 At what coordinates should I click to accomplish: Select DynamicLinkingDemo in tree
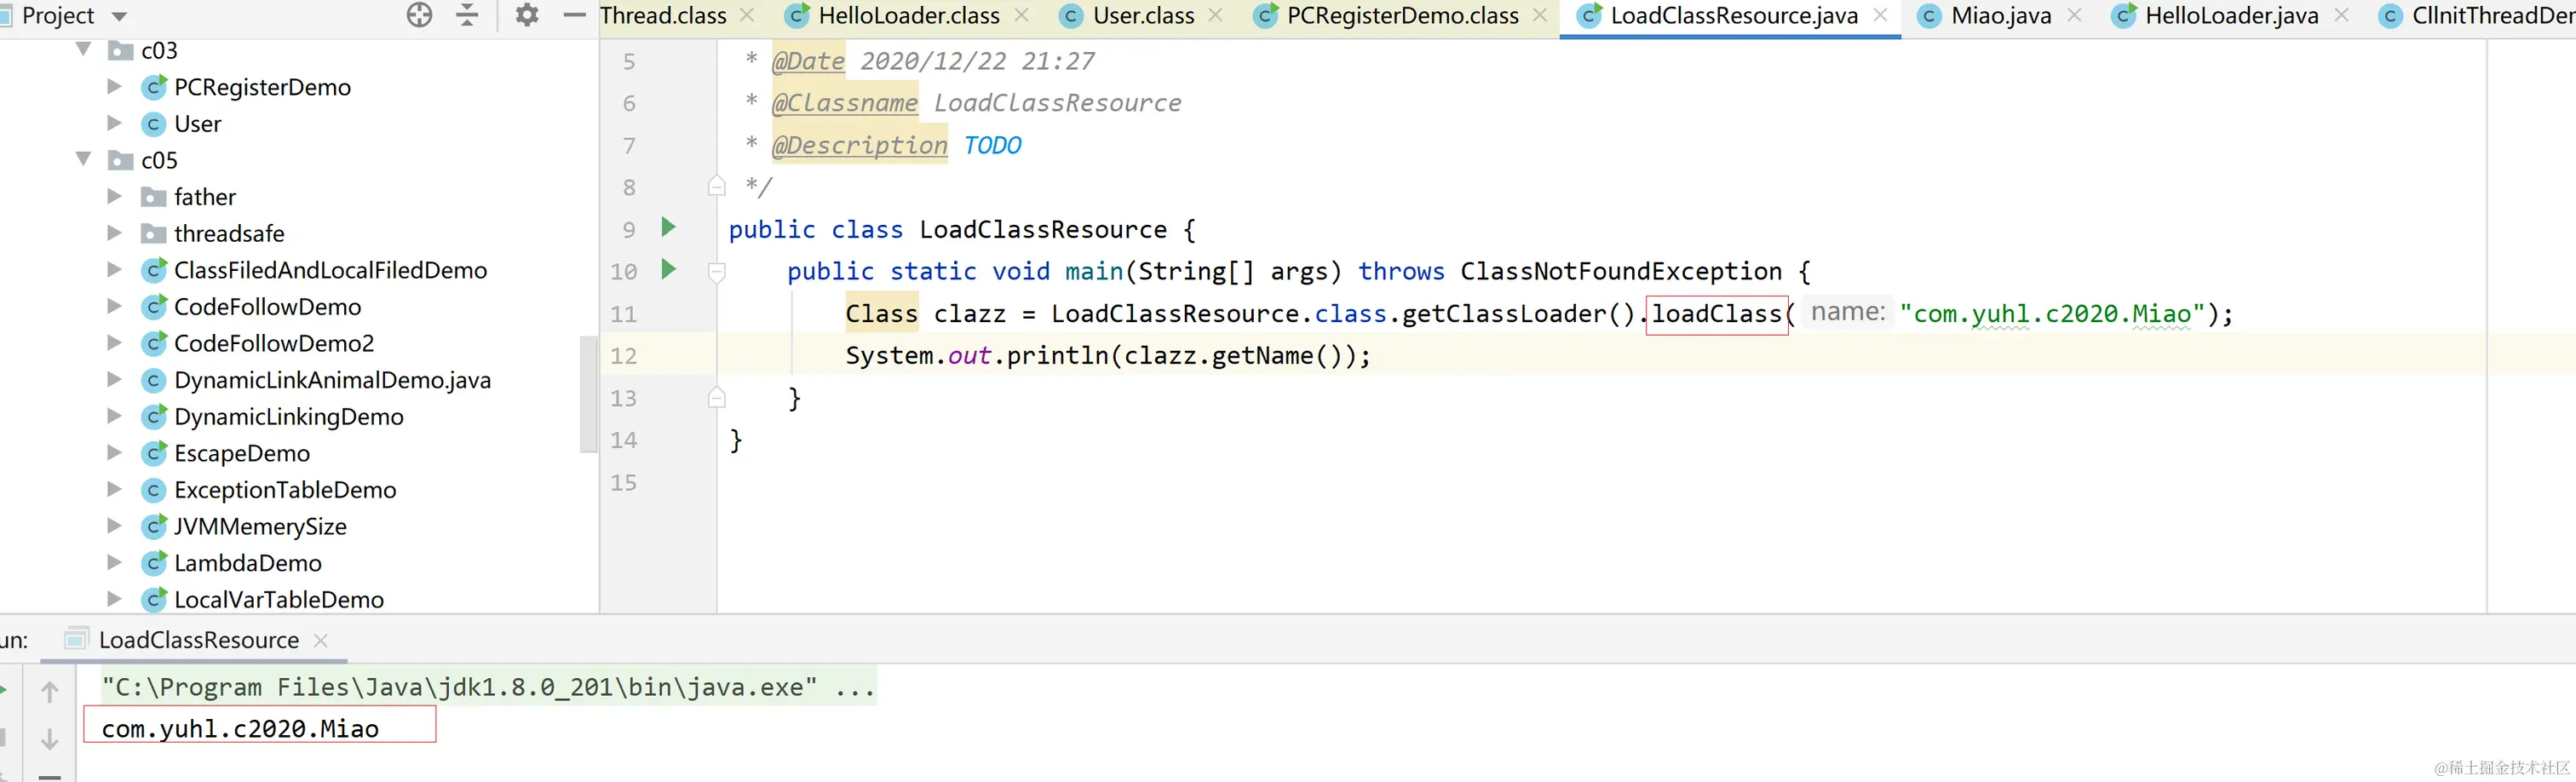(x=288, y=417)
